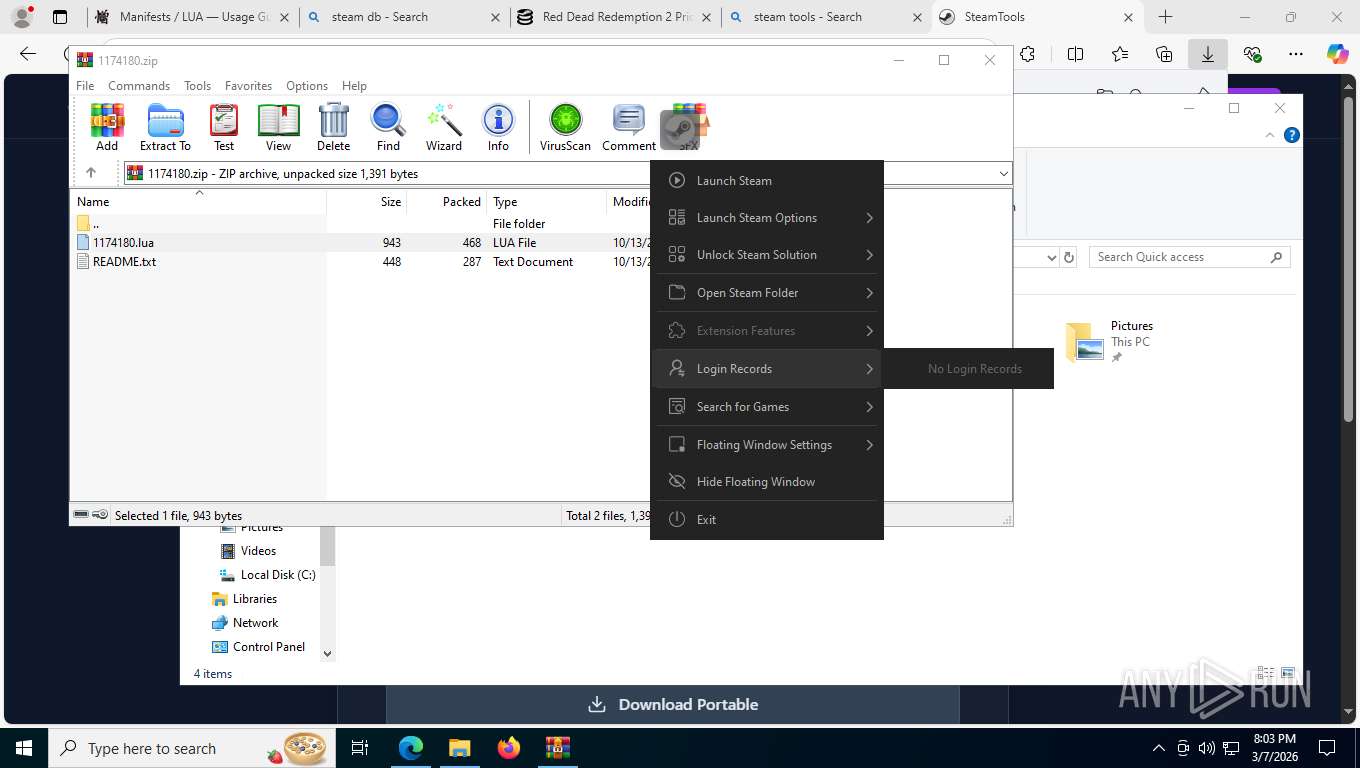
Task: Select the README.txt file
Action: 124,261
